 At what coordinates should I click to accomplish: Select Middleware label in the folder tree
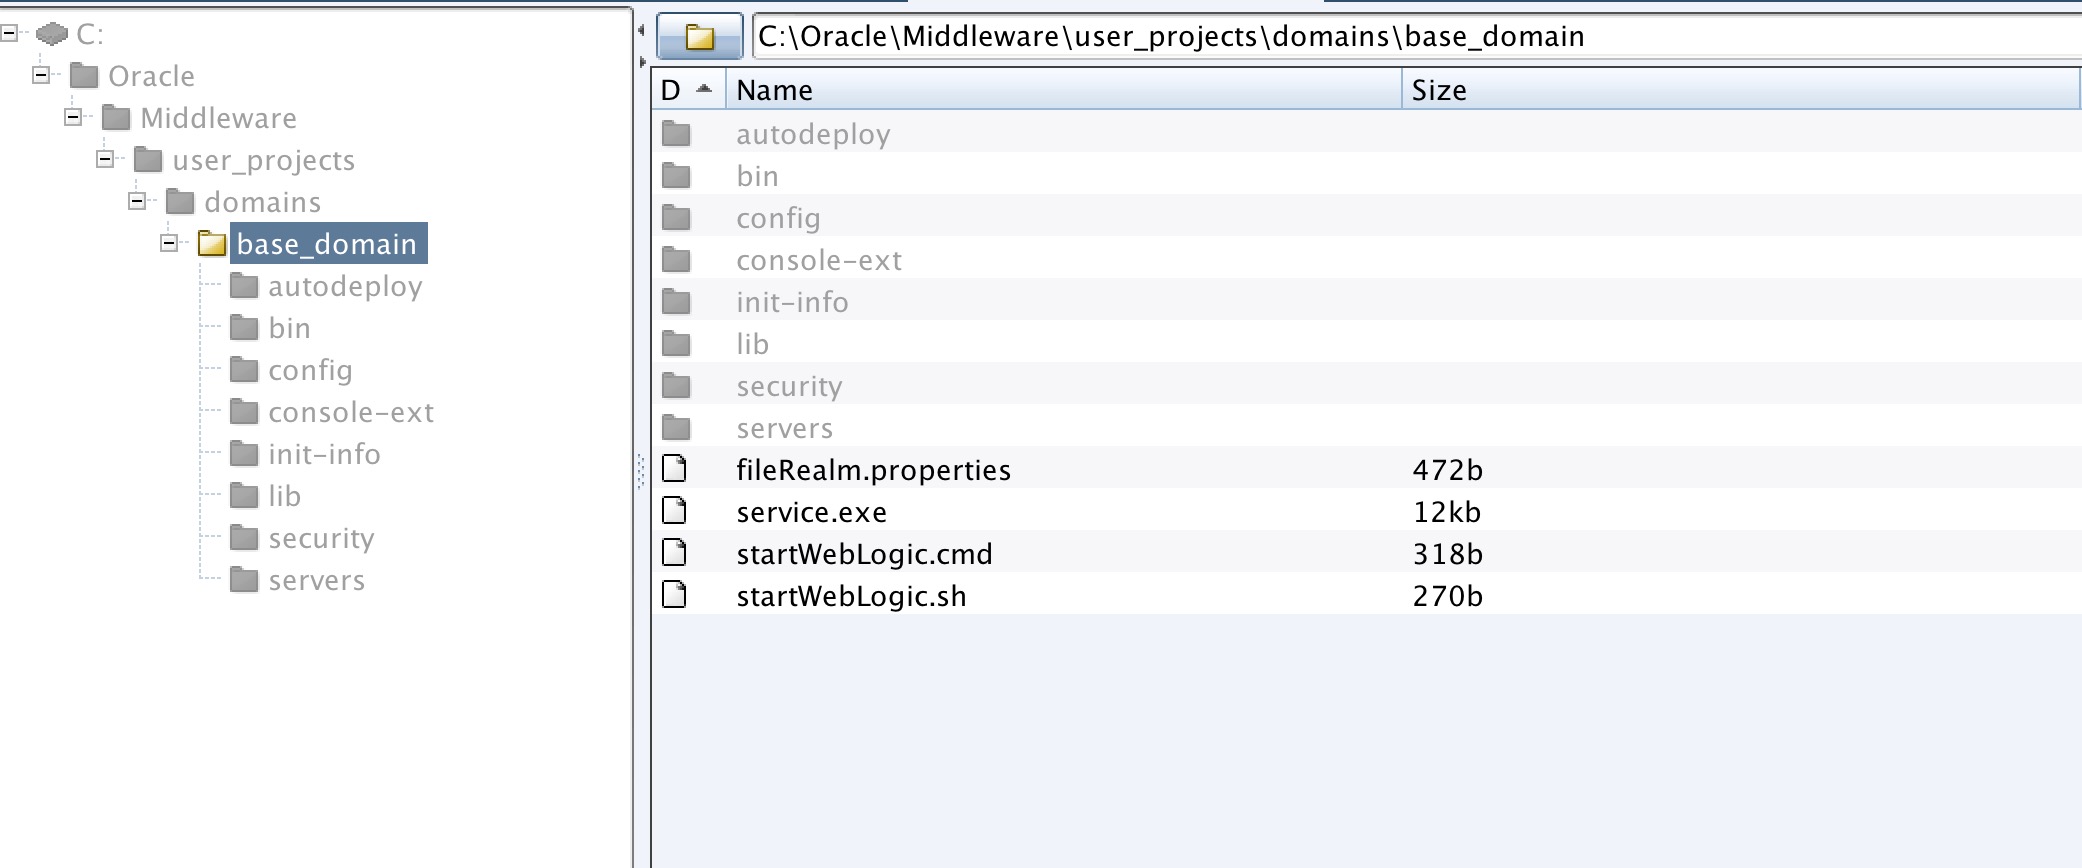[218, 118]
